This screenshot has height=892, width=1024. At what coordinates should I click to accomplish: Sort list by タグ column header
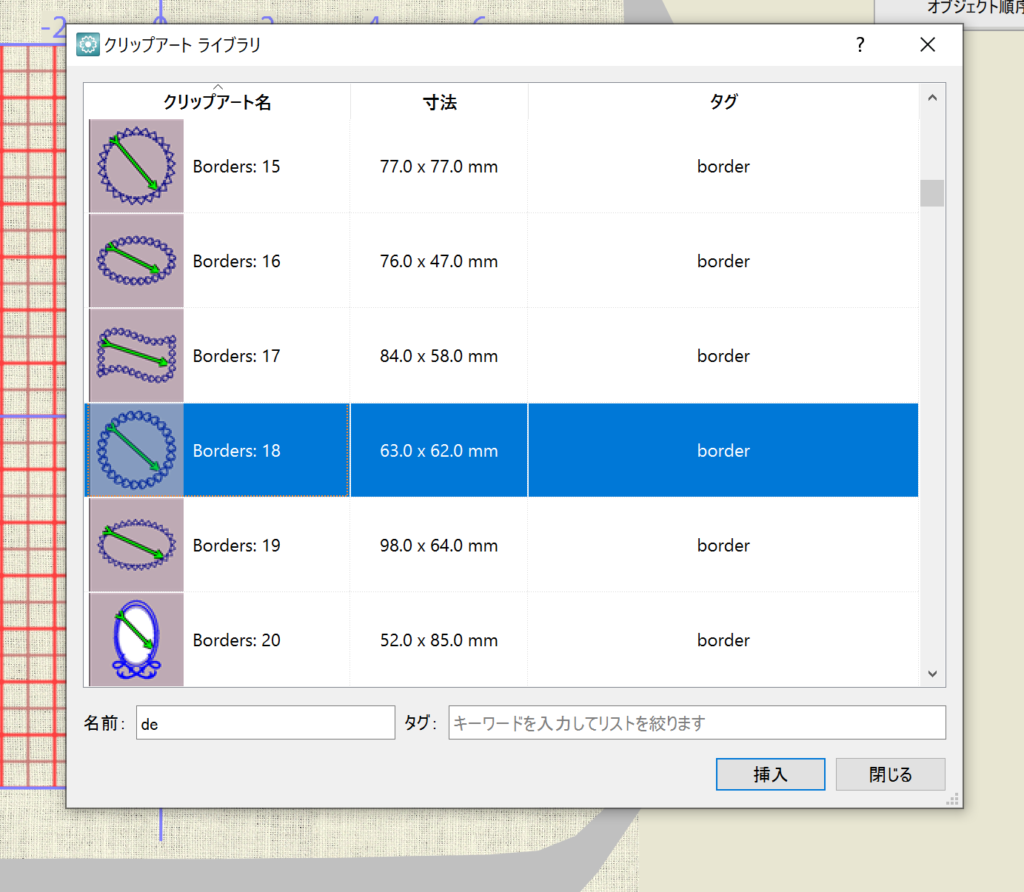723,102
